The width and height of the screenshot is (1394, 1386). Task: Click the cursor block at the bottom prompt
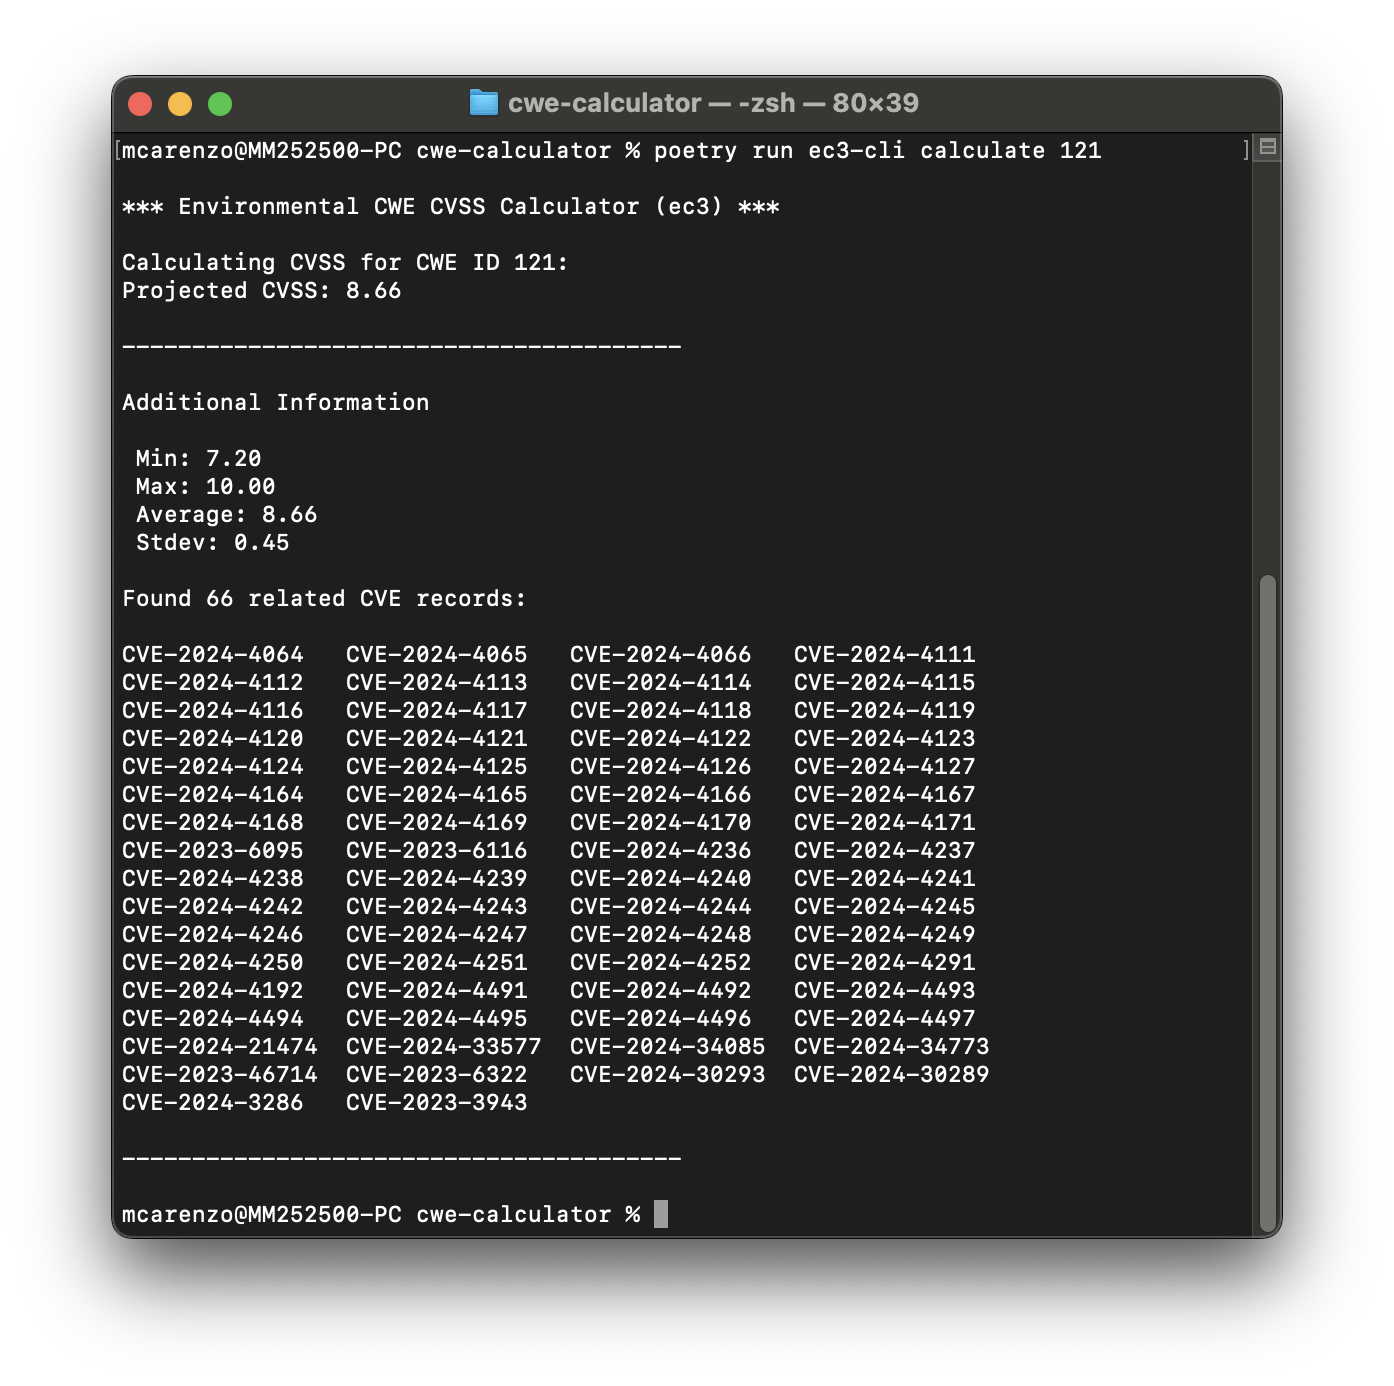coord(661,1214)
